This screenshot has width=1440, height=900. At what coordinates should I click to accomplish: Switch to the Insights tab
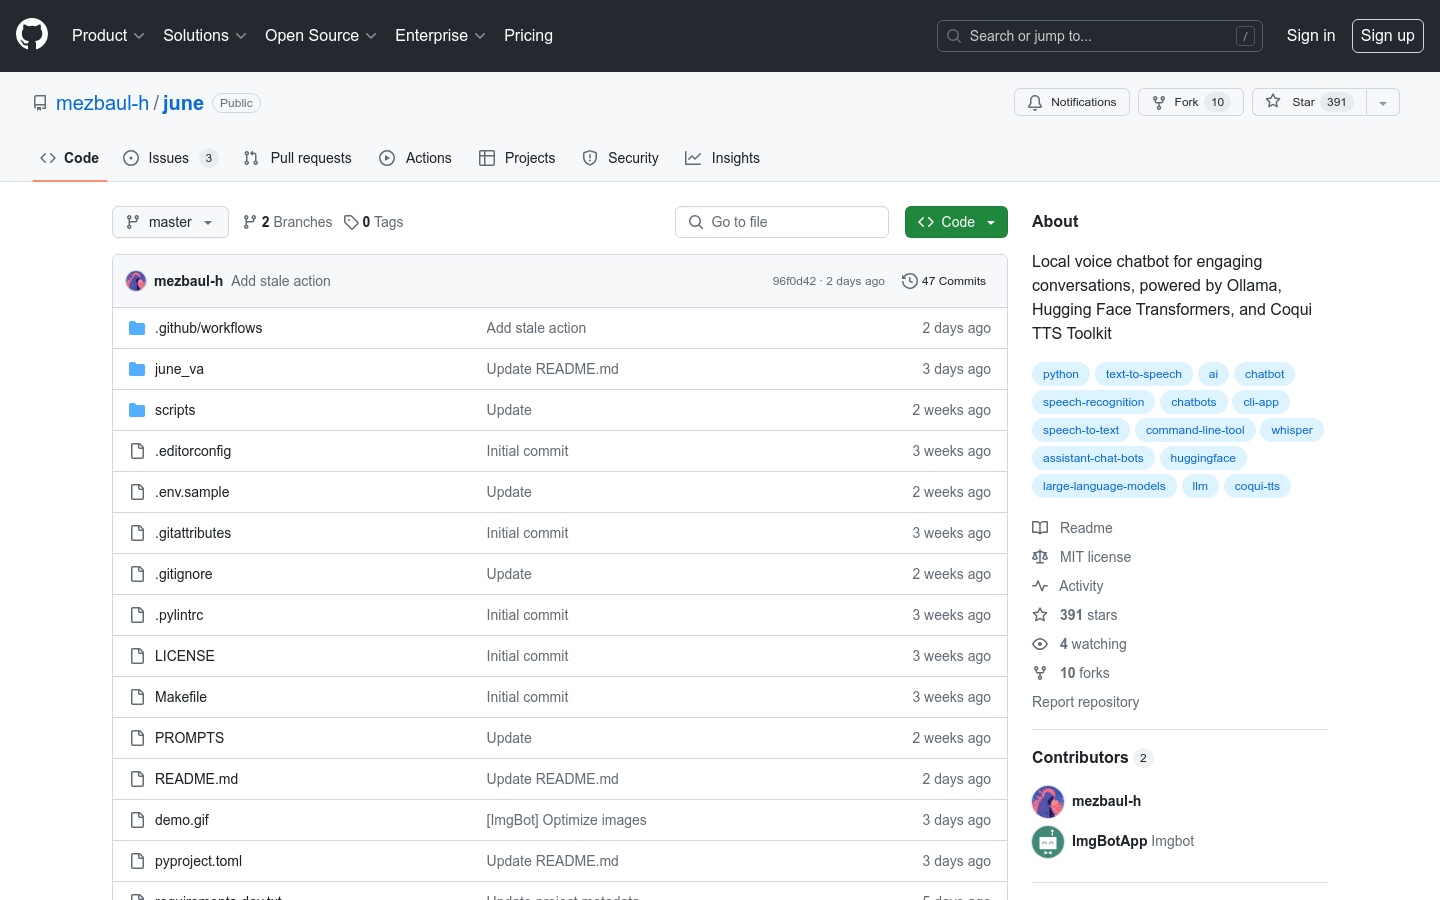(x=722, y=158)
